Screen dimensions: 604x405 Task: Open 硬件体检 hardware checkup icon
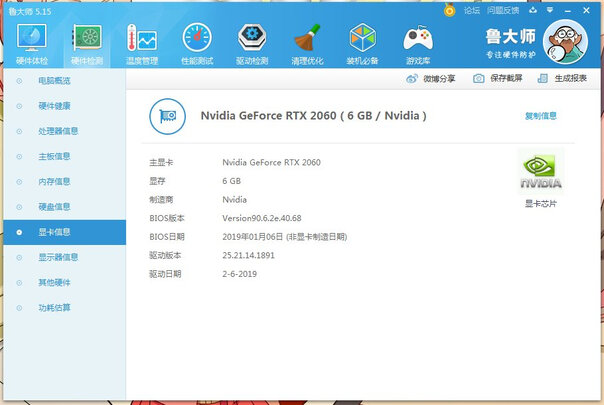click(32, 40)
